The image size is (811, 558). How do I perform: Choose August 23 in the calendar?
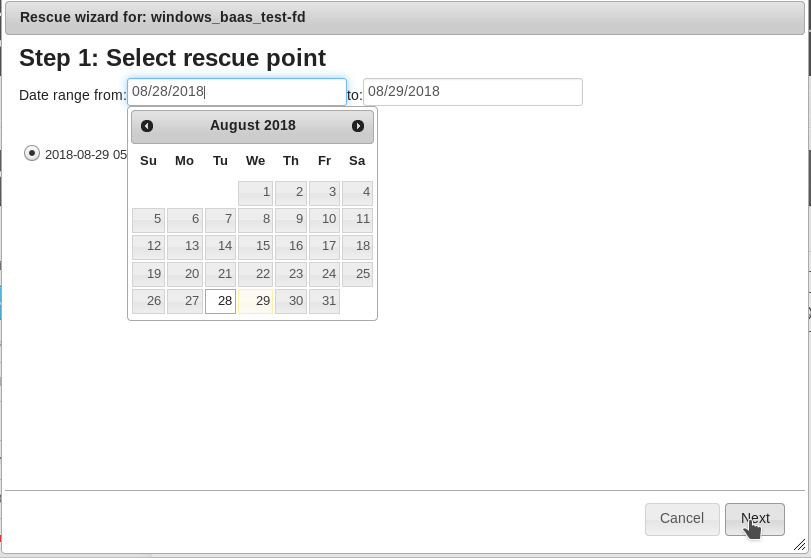[x=291, y=274]
